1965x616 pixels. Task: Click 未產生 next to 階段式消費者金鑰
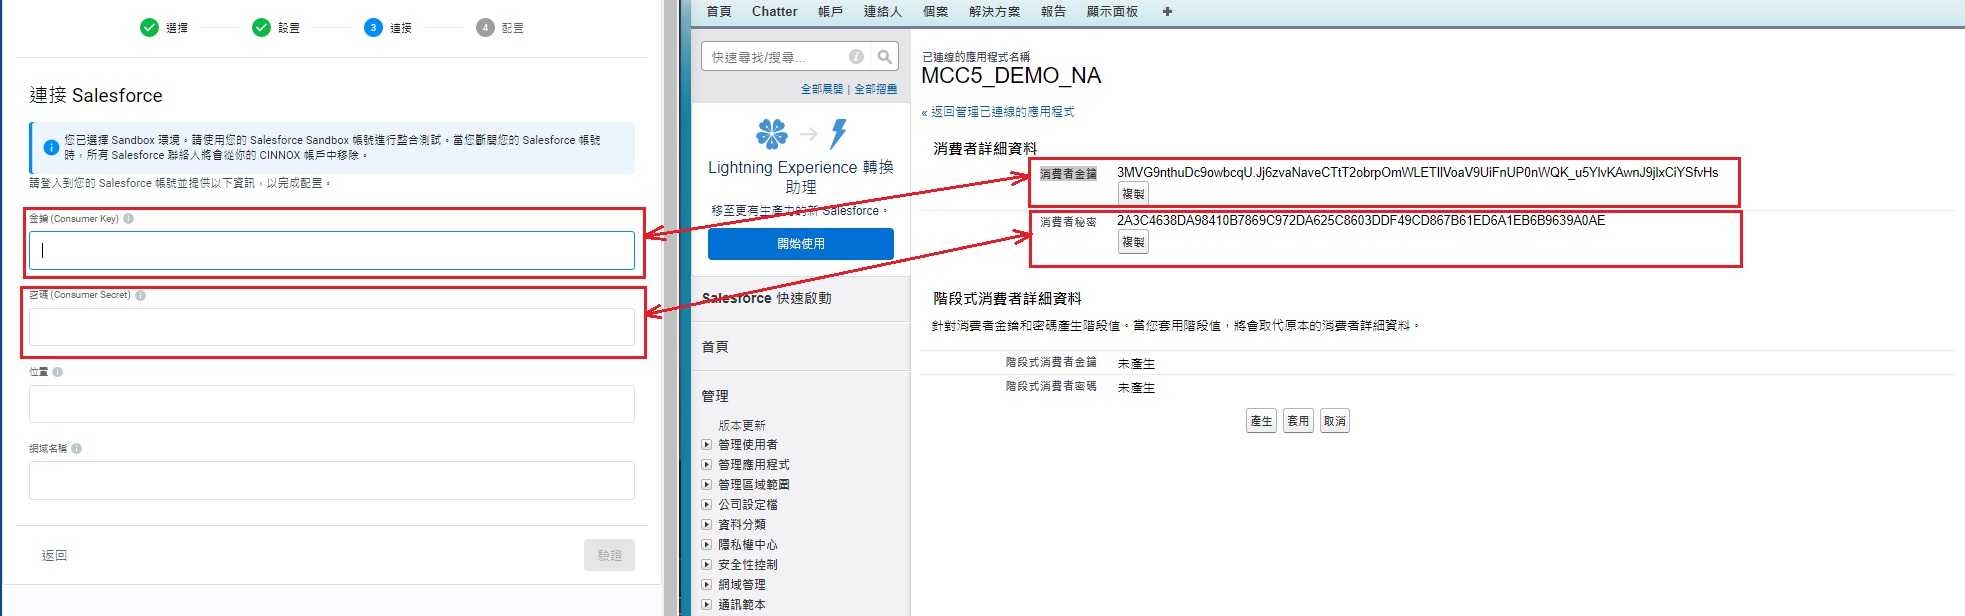coord(1136,364)
